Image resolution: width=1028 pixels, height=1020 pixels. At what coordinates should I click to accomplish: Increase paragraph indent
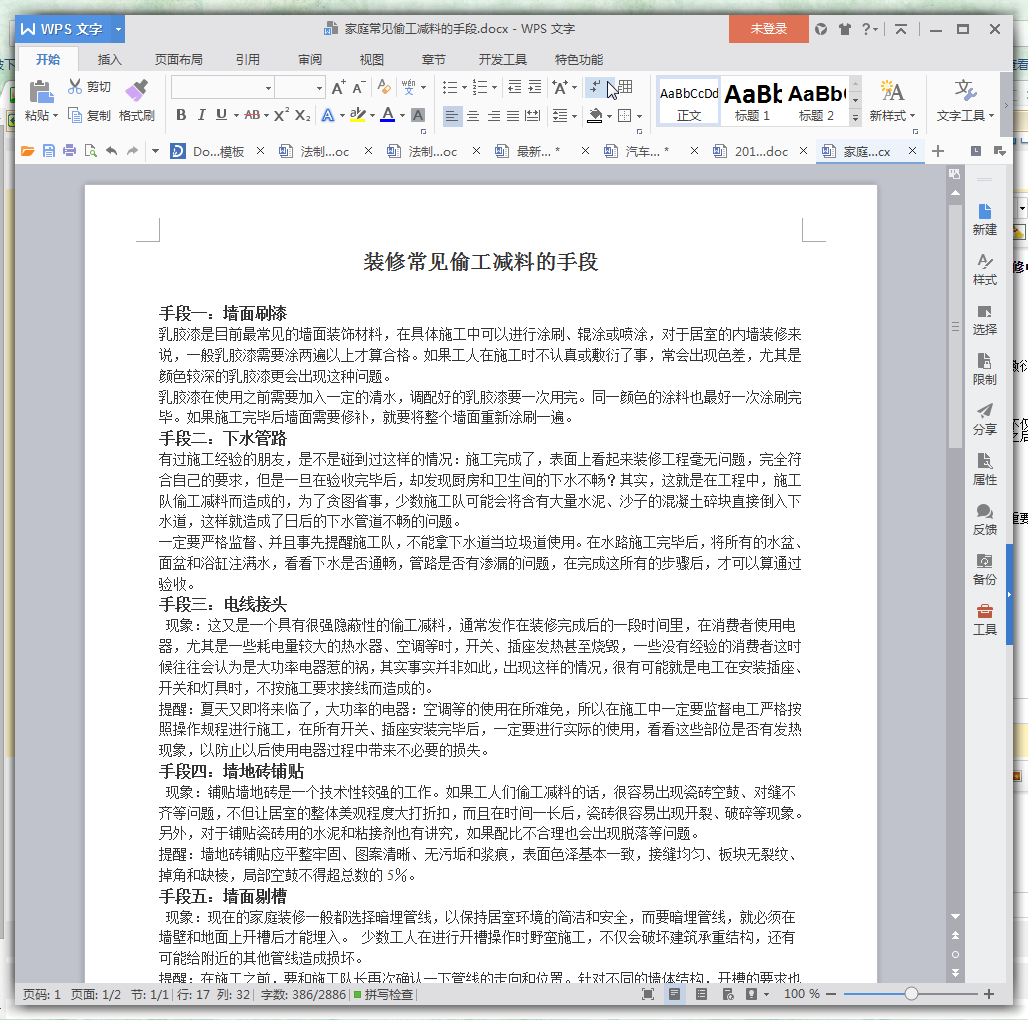(x=535, y=87)
